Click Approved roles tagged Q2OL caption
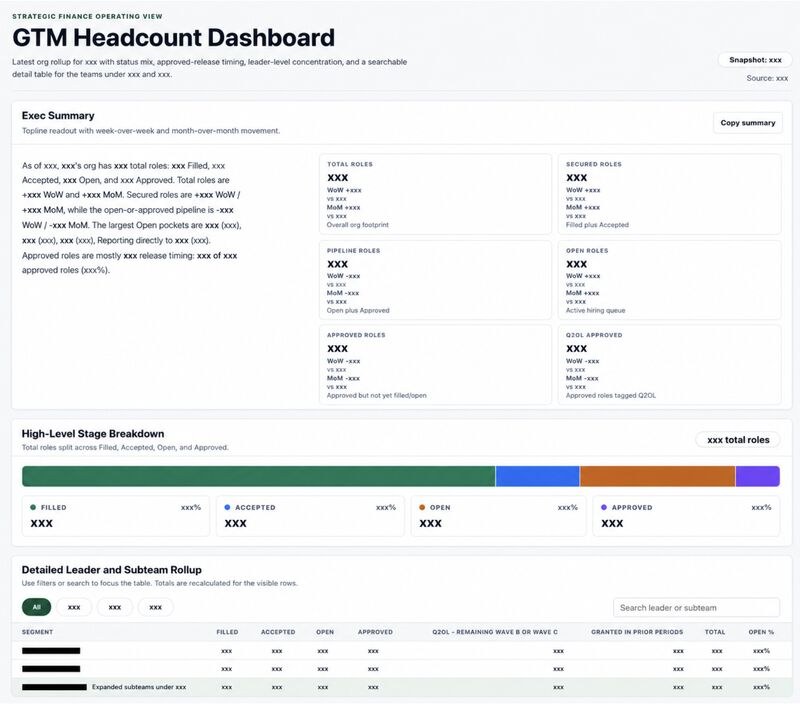Viewport: 800px width, 704px height. pos(611,395)
